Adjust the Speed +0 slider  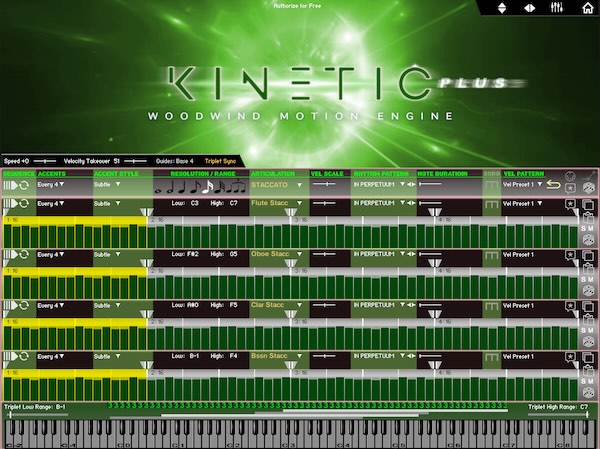[x=45, y=161]
